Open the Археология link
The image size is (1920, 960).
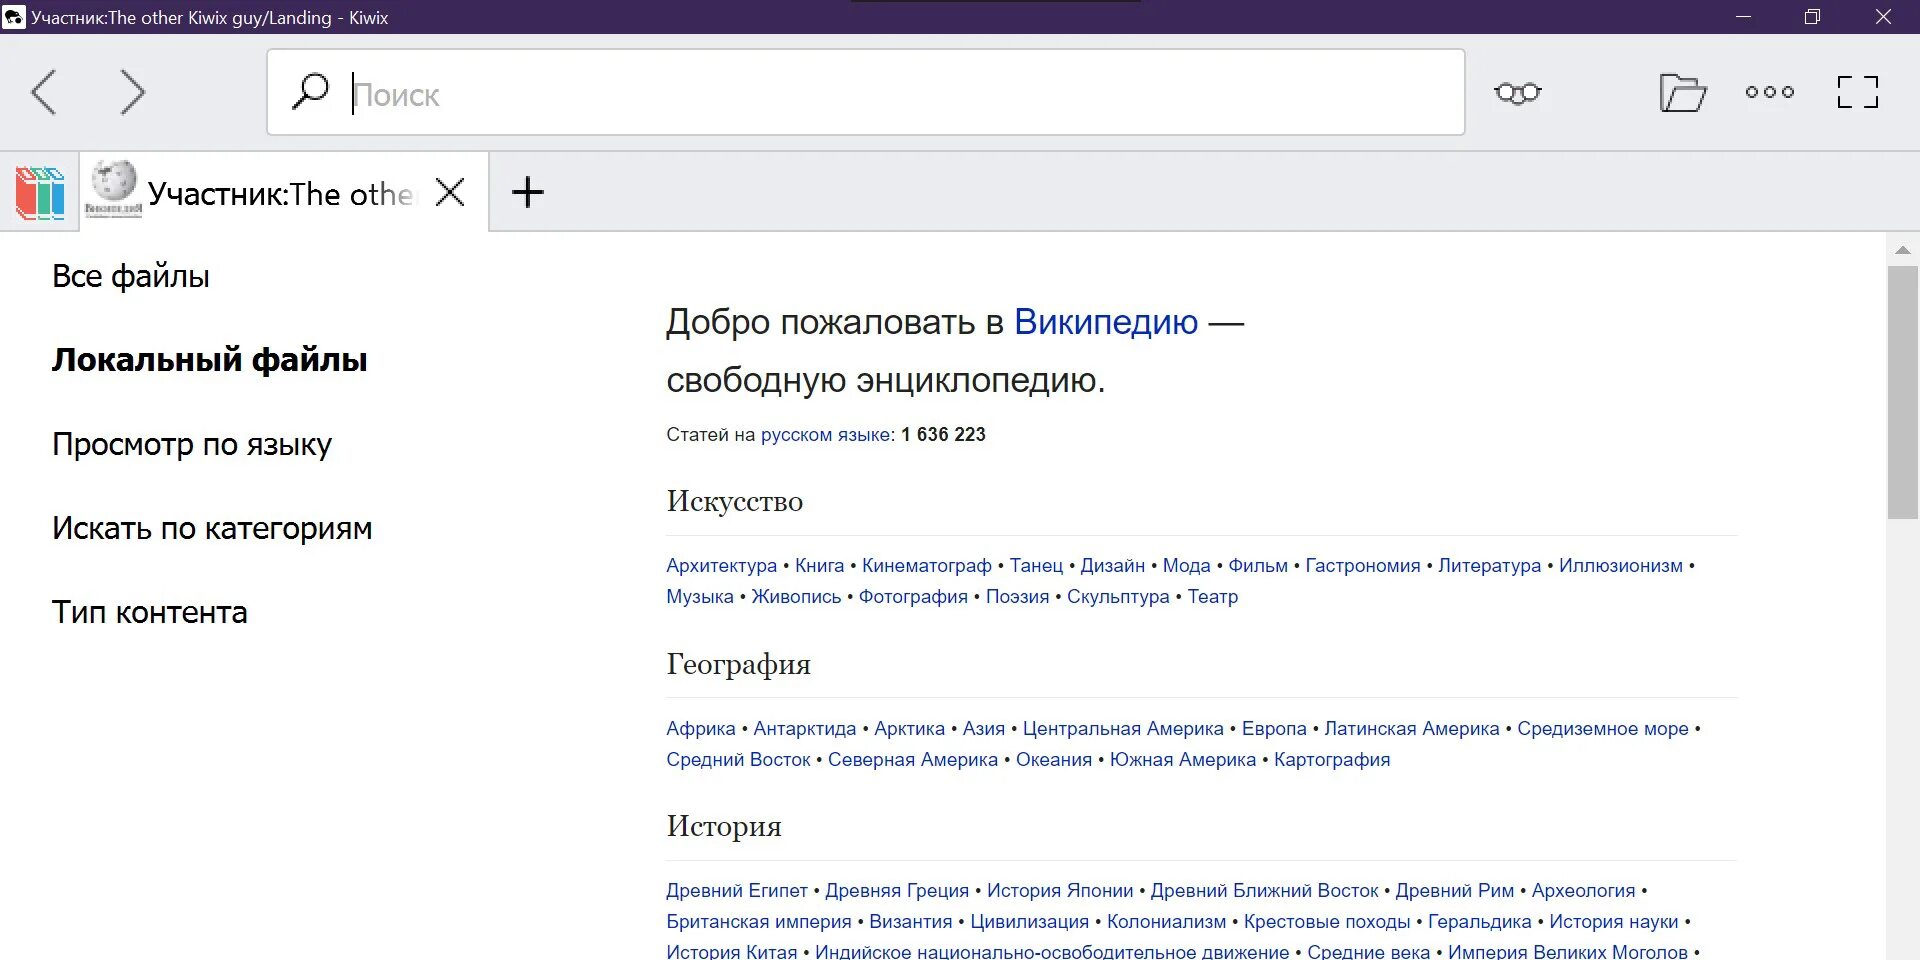(1584, 891)
